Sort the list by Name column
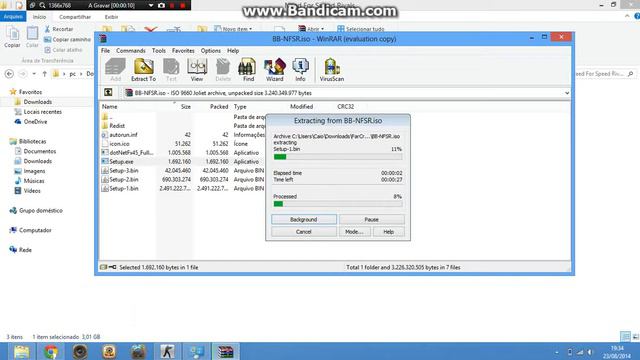Viewport: 640px width, 360px height. pos(109,107)
